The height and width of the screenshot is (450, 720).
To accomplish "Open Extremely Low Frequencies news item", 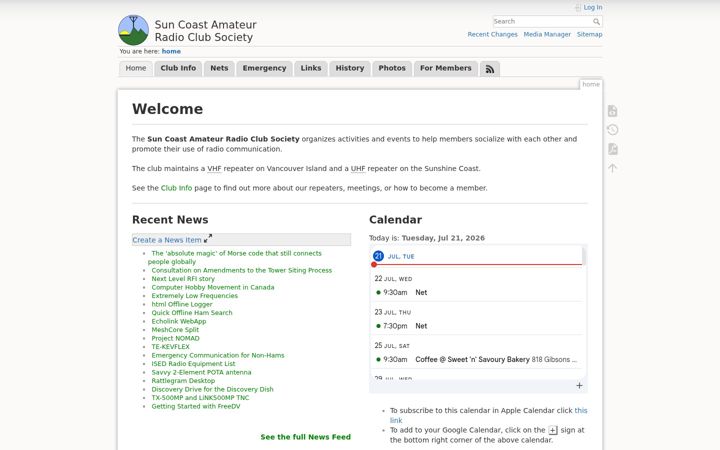I will click(x=195, y=296).
